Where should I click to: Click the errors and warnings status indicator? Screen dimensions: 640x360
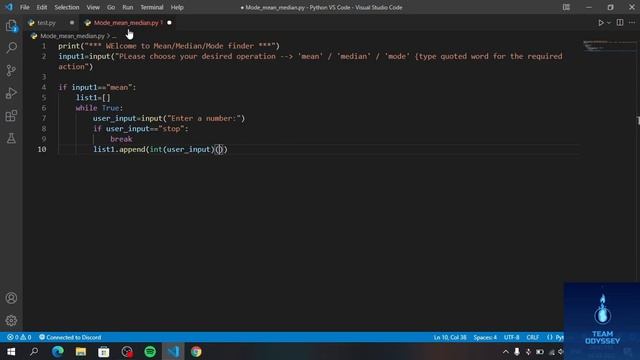[19, 337]
